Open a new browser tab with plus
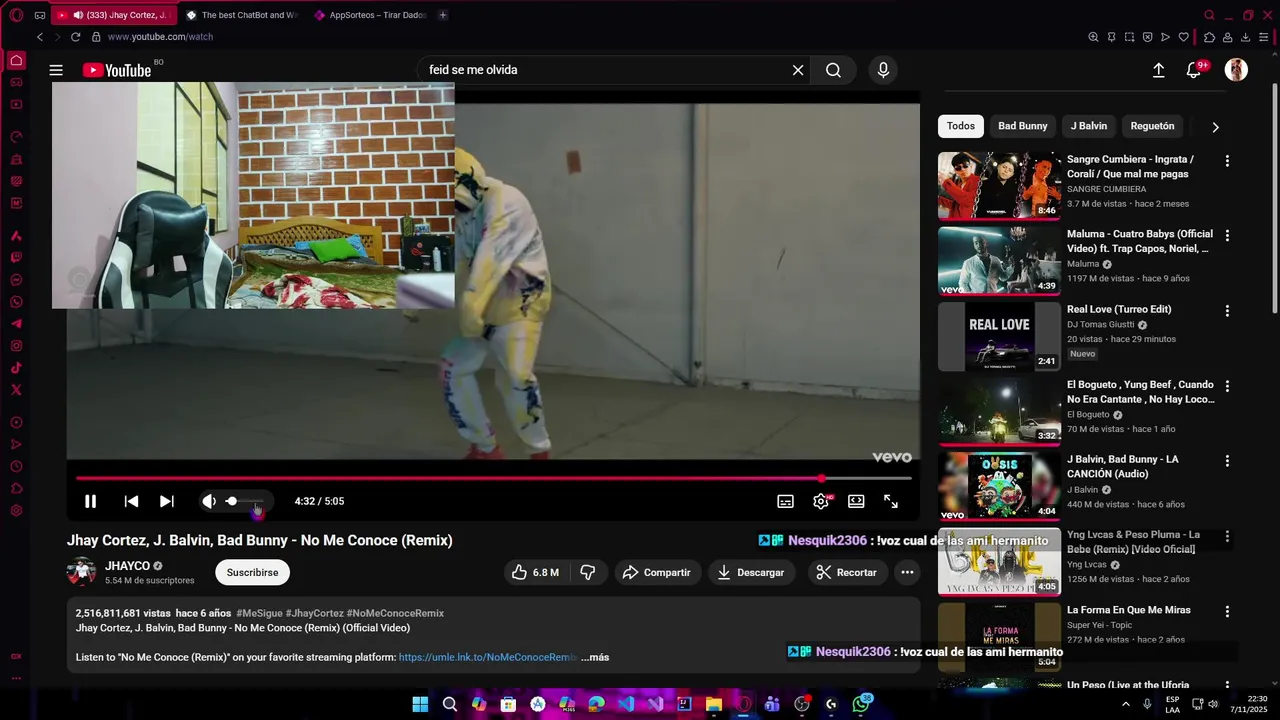 tap(443, 15)
